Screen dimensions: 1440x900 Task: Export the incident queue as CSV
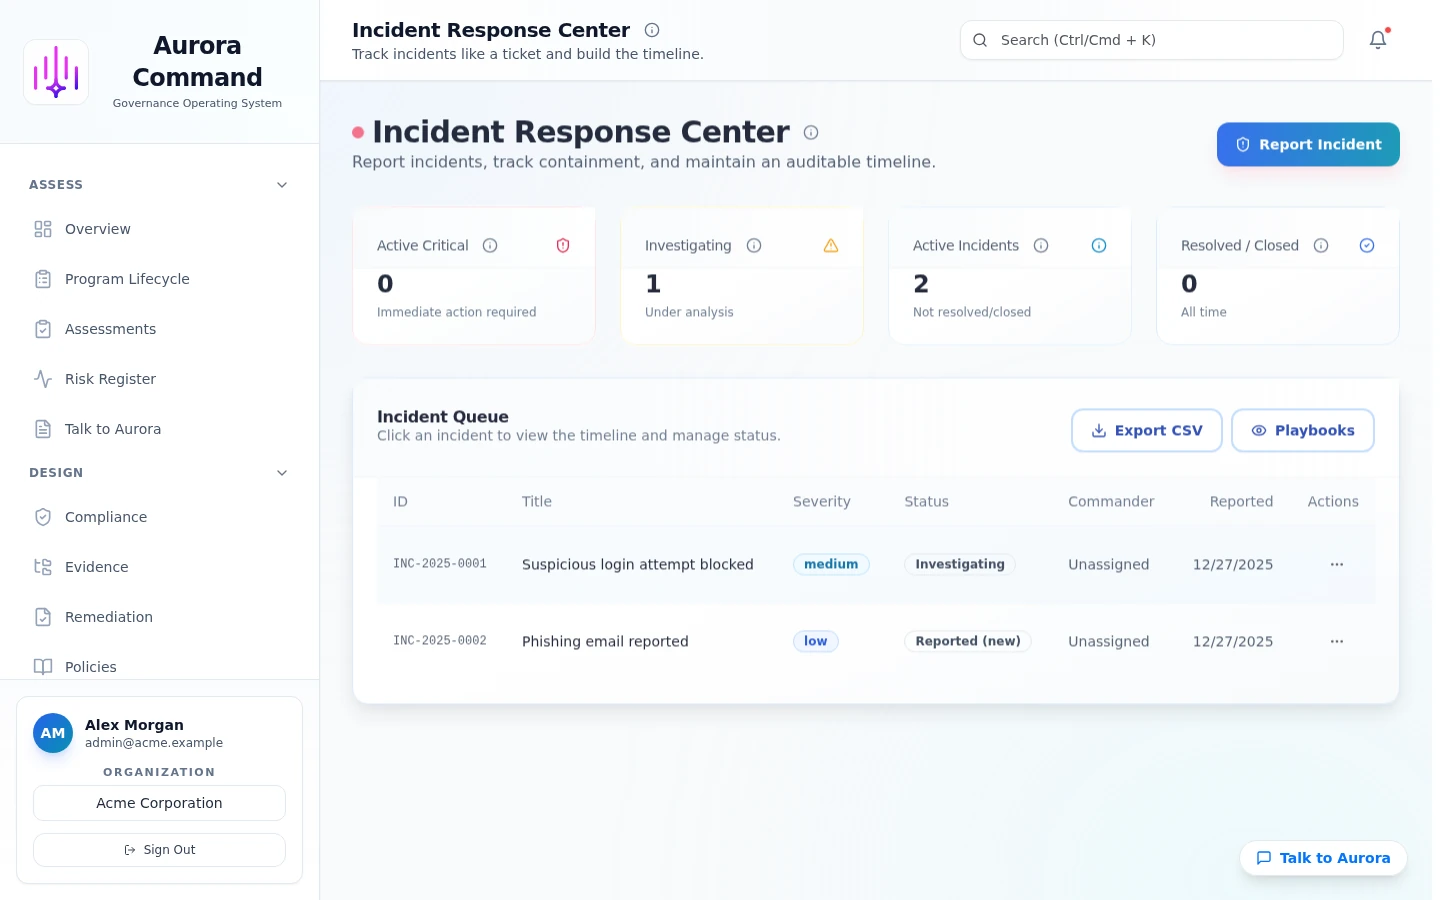pyautogui.click(x=1146, y=431)
